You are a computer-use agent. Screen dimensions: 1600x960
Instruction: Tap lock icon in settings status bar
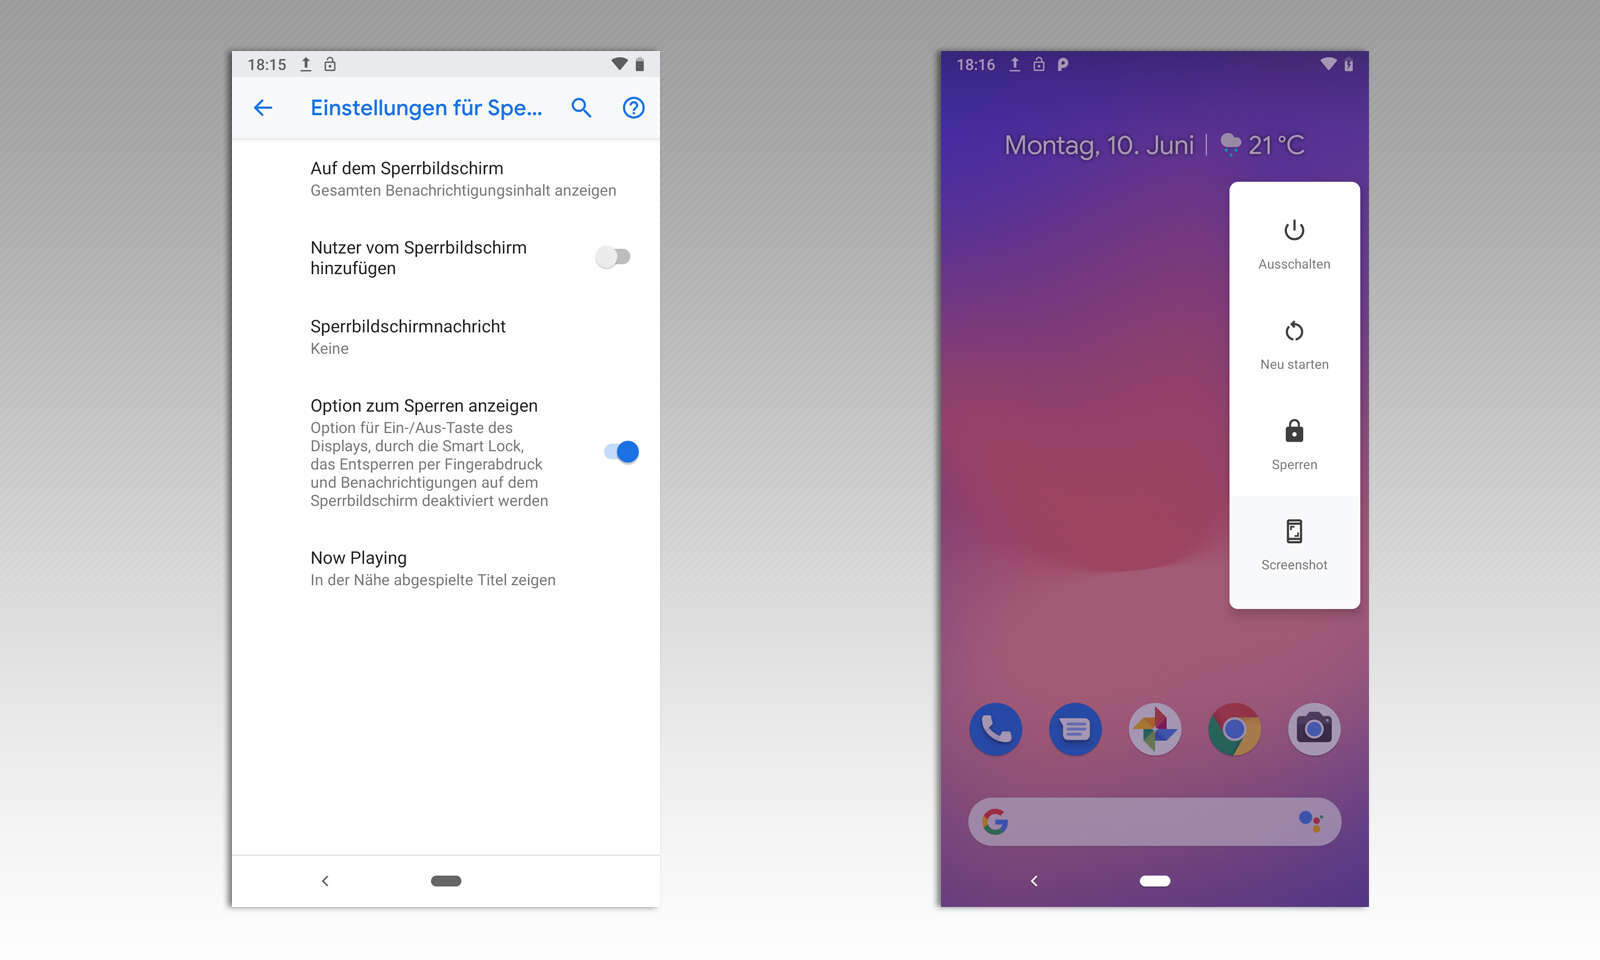pos(330,64)
